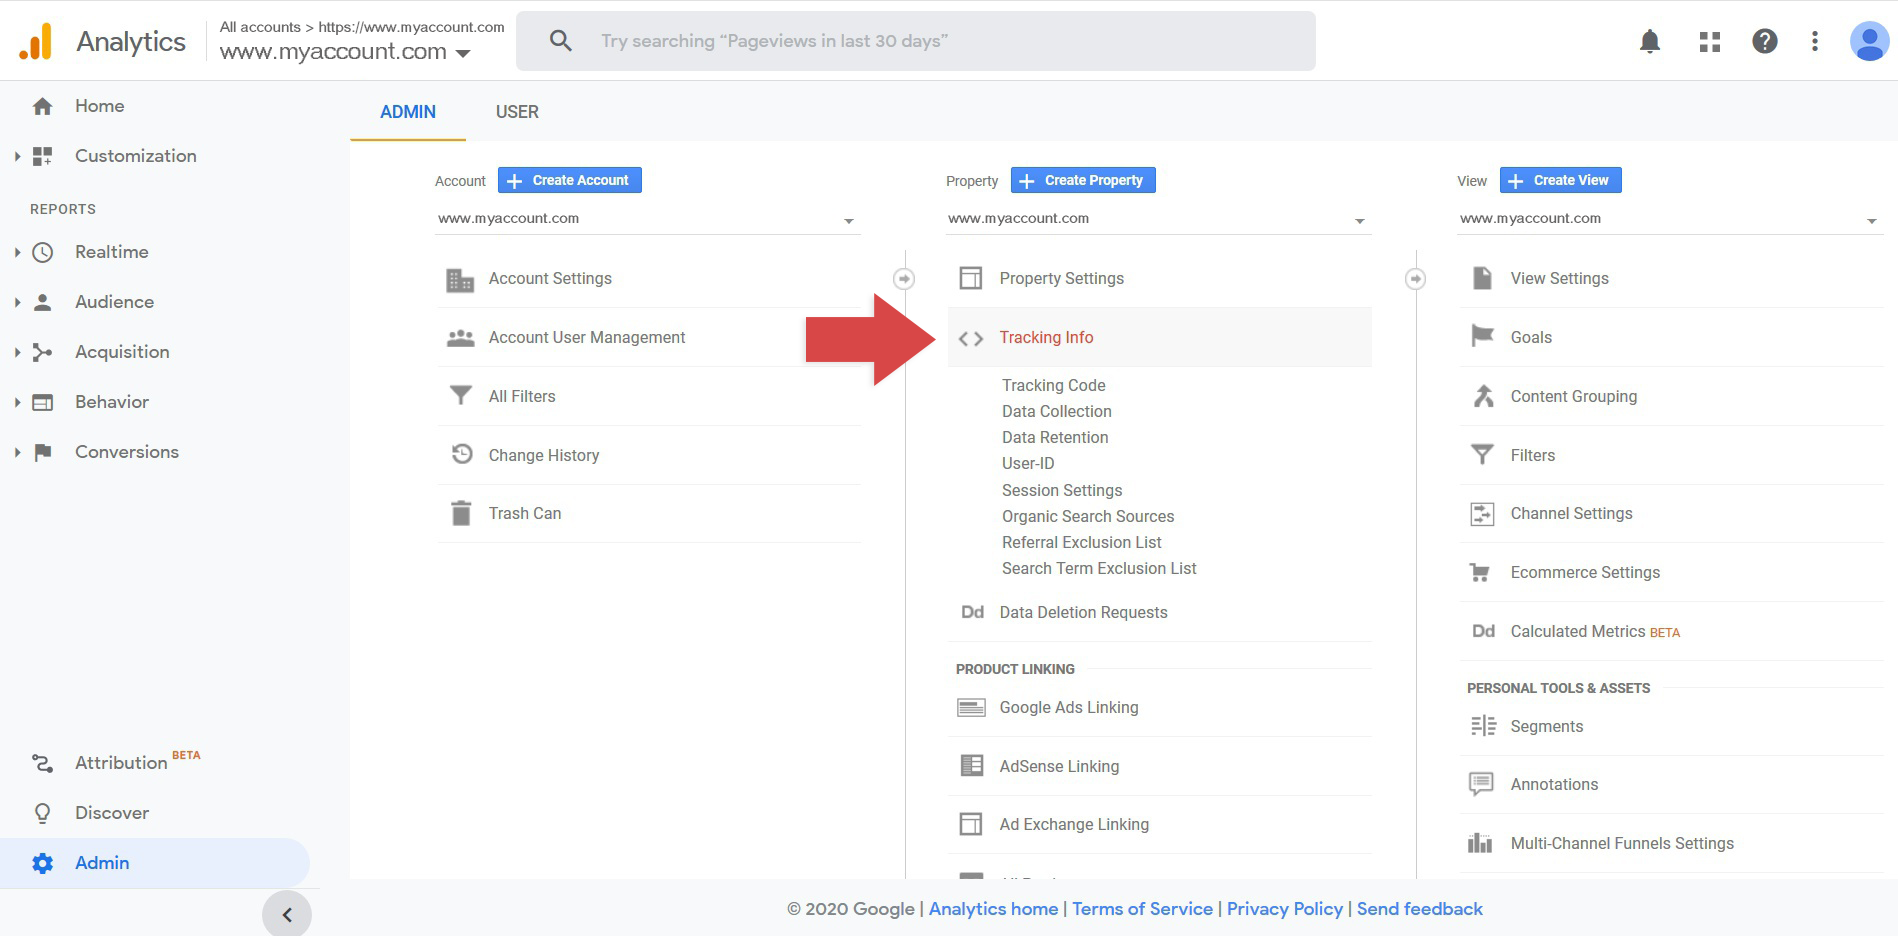The image size is (1898, 936).
Task: Collapse the left sidebar with chevron button
Action: (287, 914)
